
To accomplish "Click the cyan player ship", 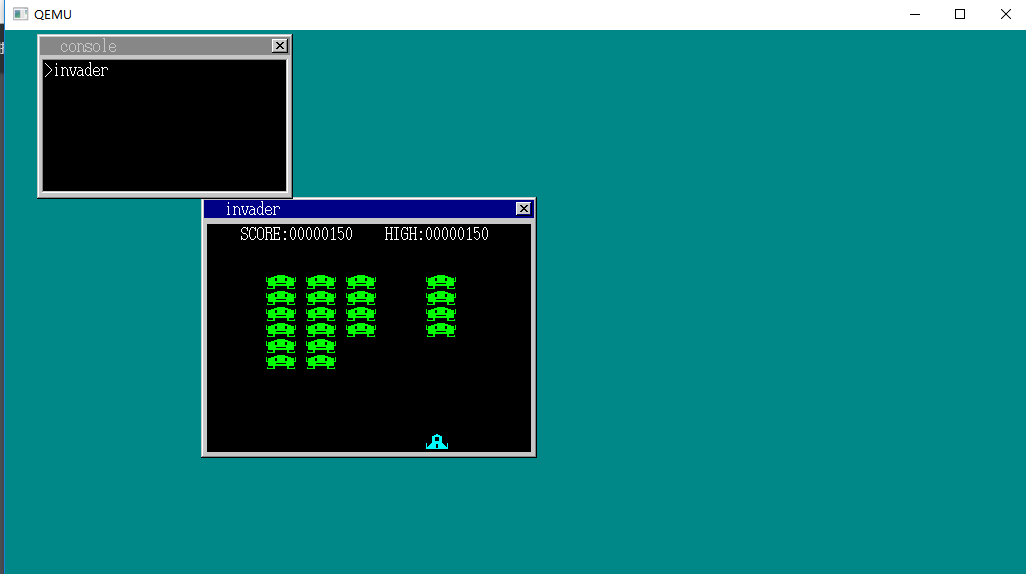I will [437, 442].
